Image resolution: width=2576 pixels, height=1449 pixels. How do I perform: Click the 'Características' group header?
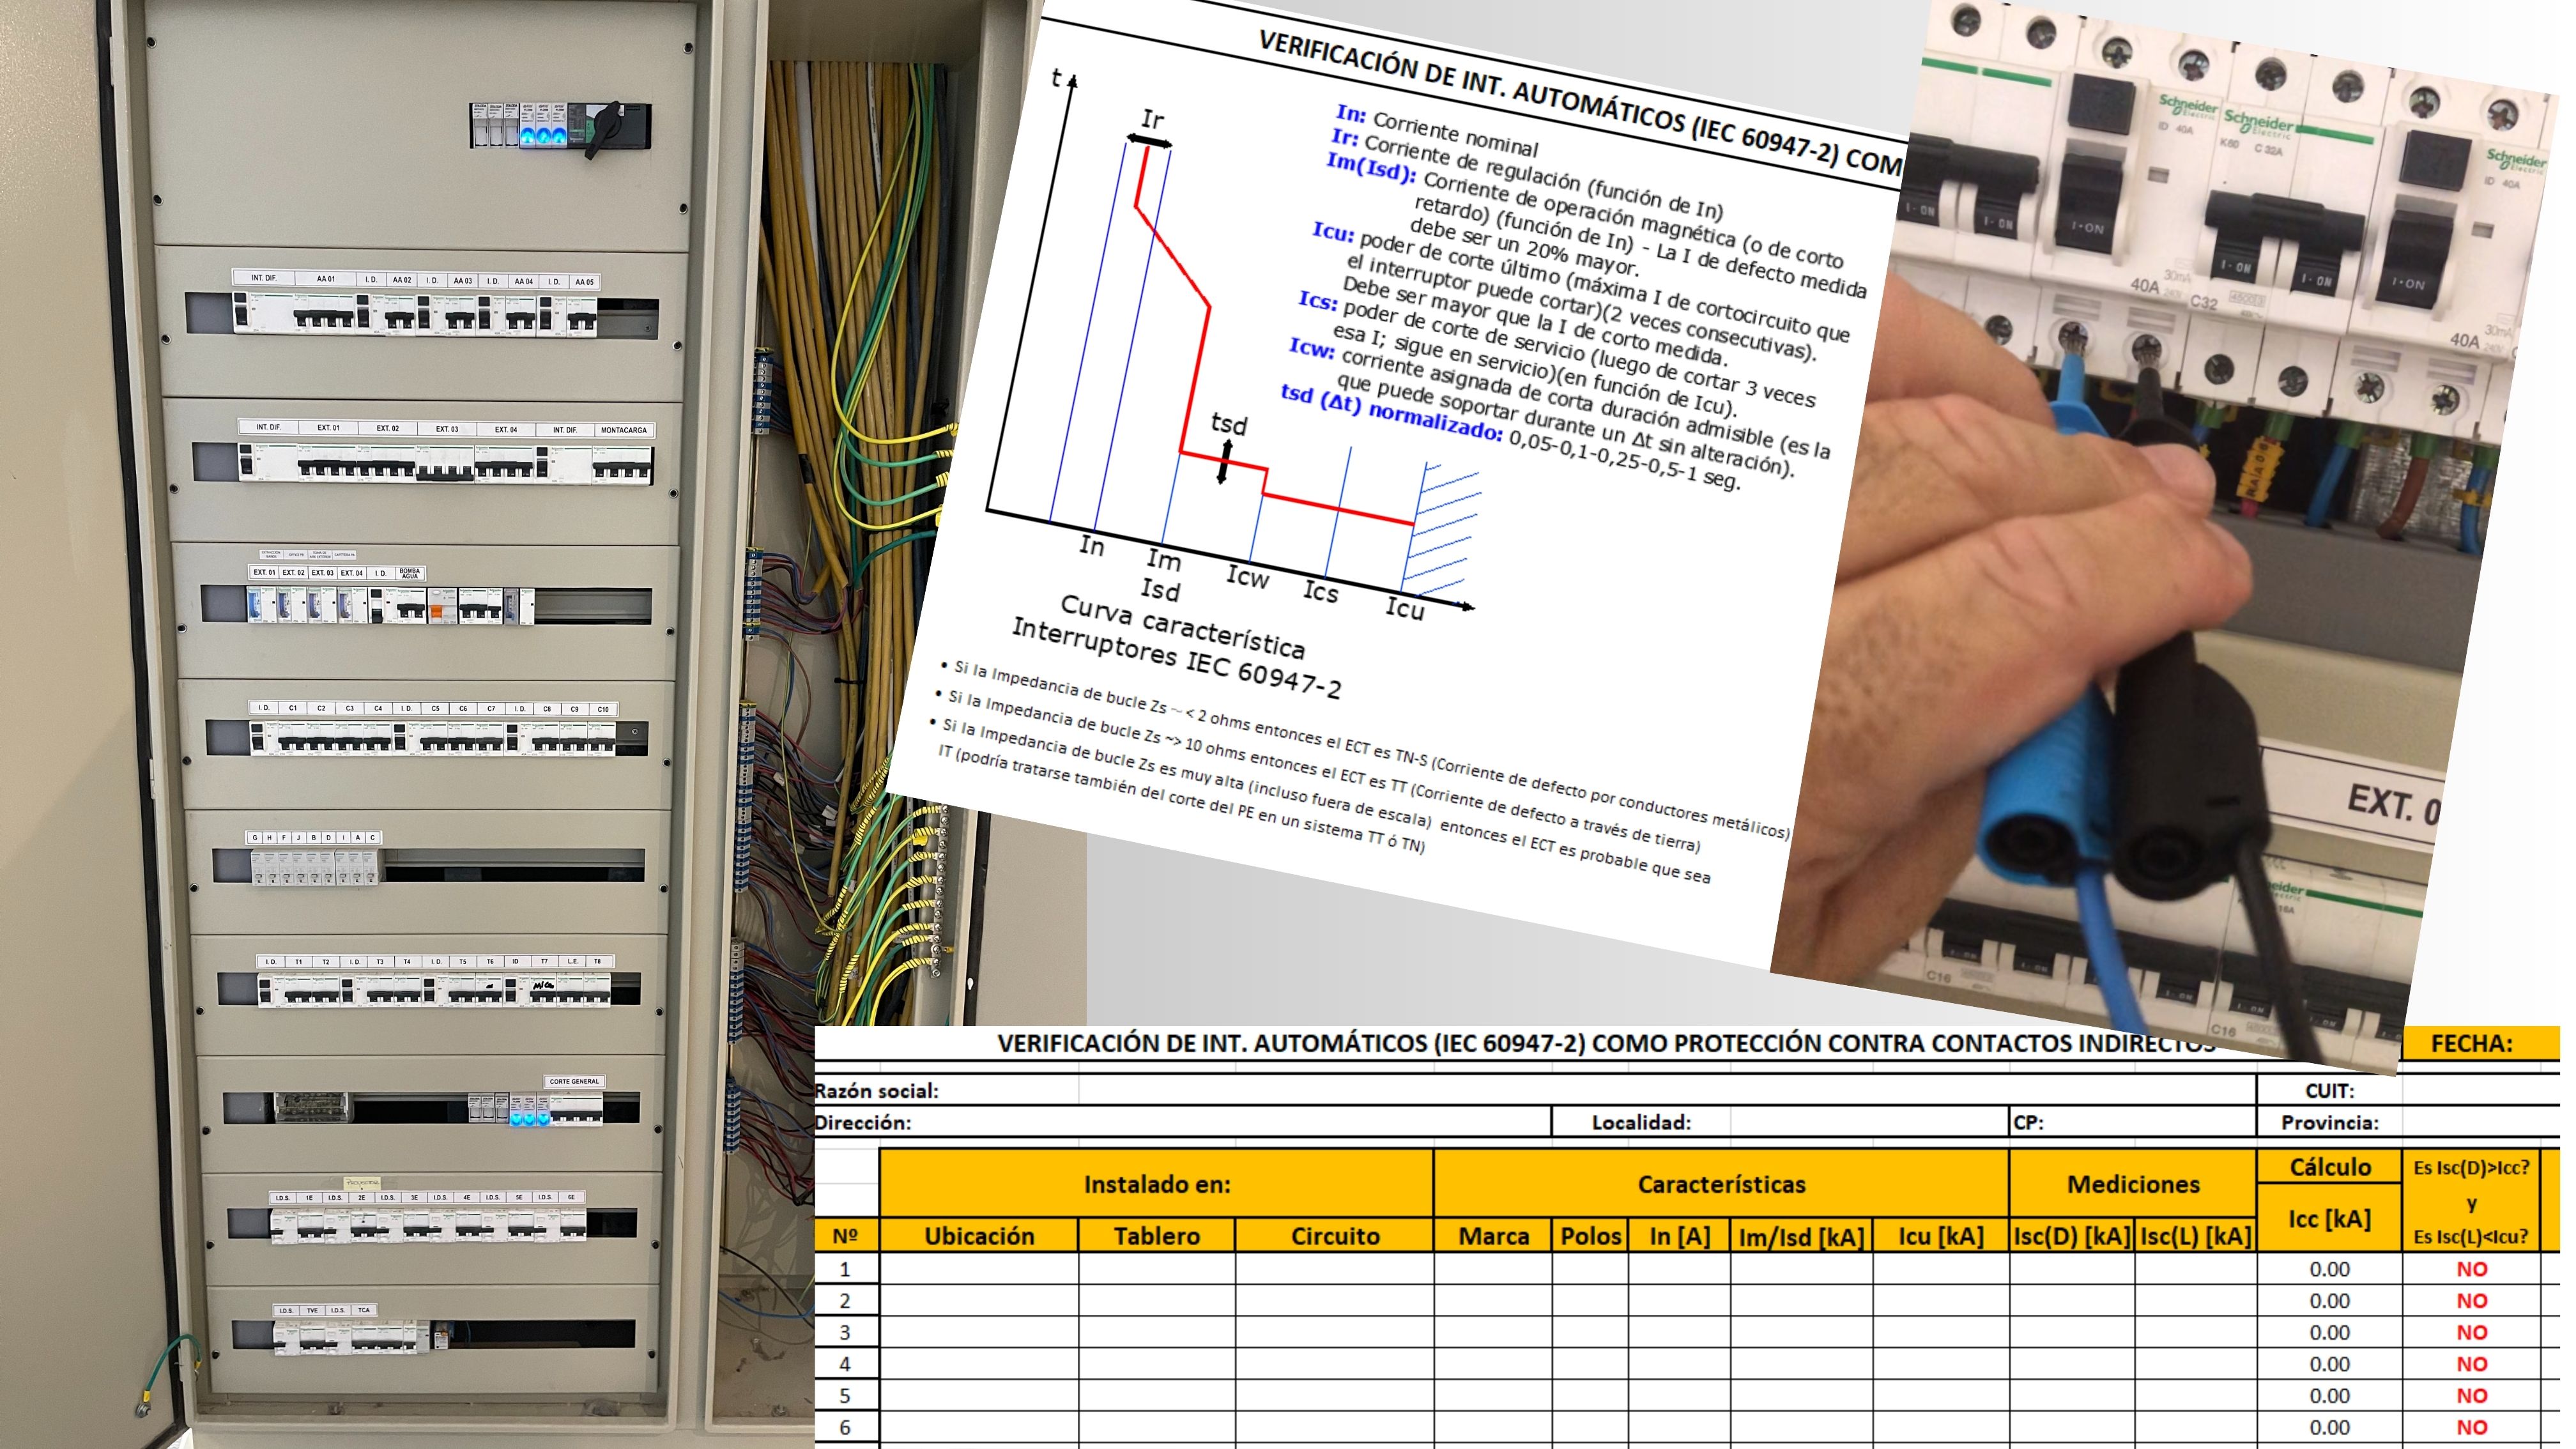(1721, 1185)
